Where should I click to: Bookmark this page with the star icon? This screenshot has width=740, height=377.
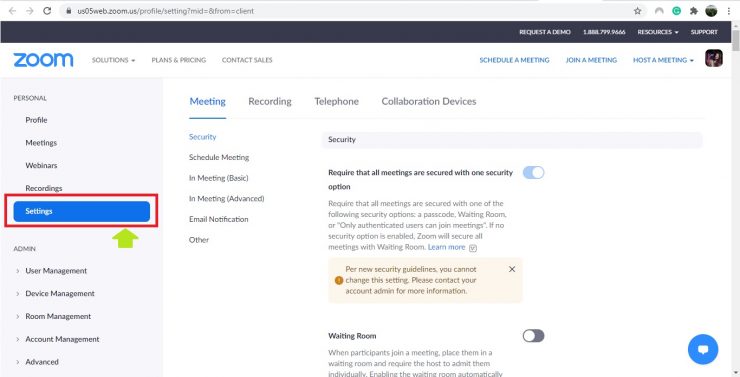pyautogui.click(x=637, y=11)
